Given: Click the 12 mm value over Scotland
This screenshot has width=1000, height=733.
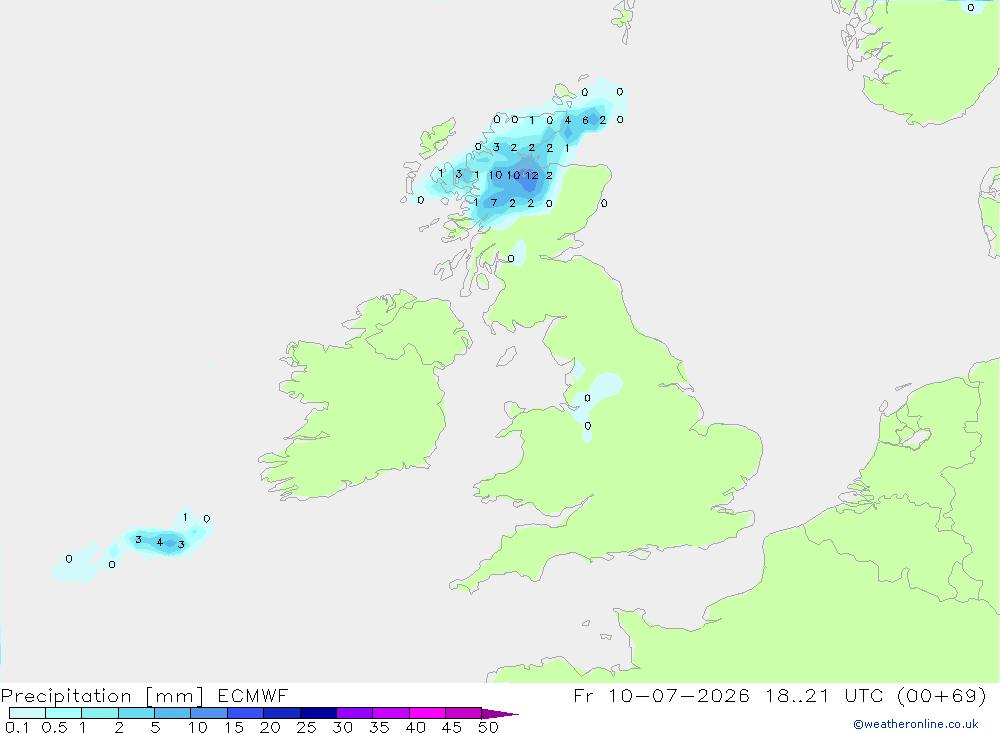Looking at the screenshot, I should click(x=532, y=175).
